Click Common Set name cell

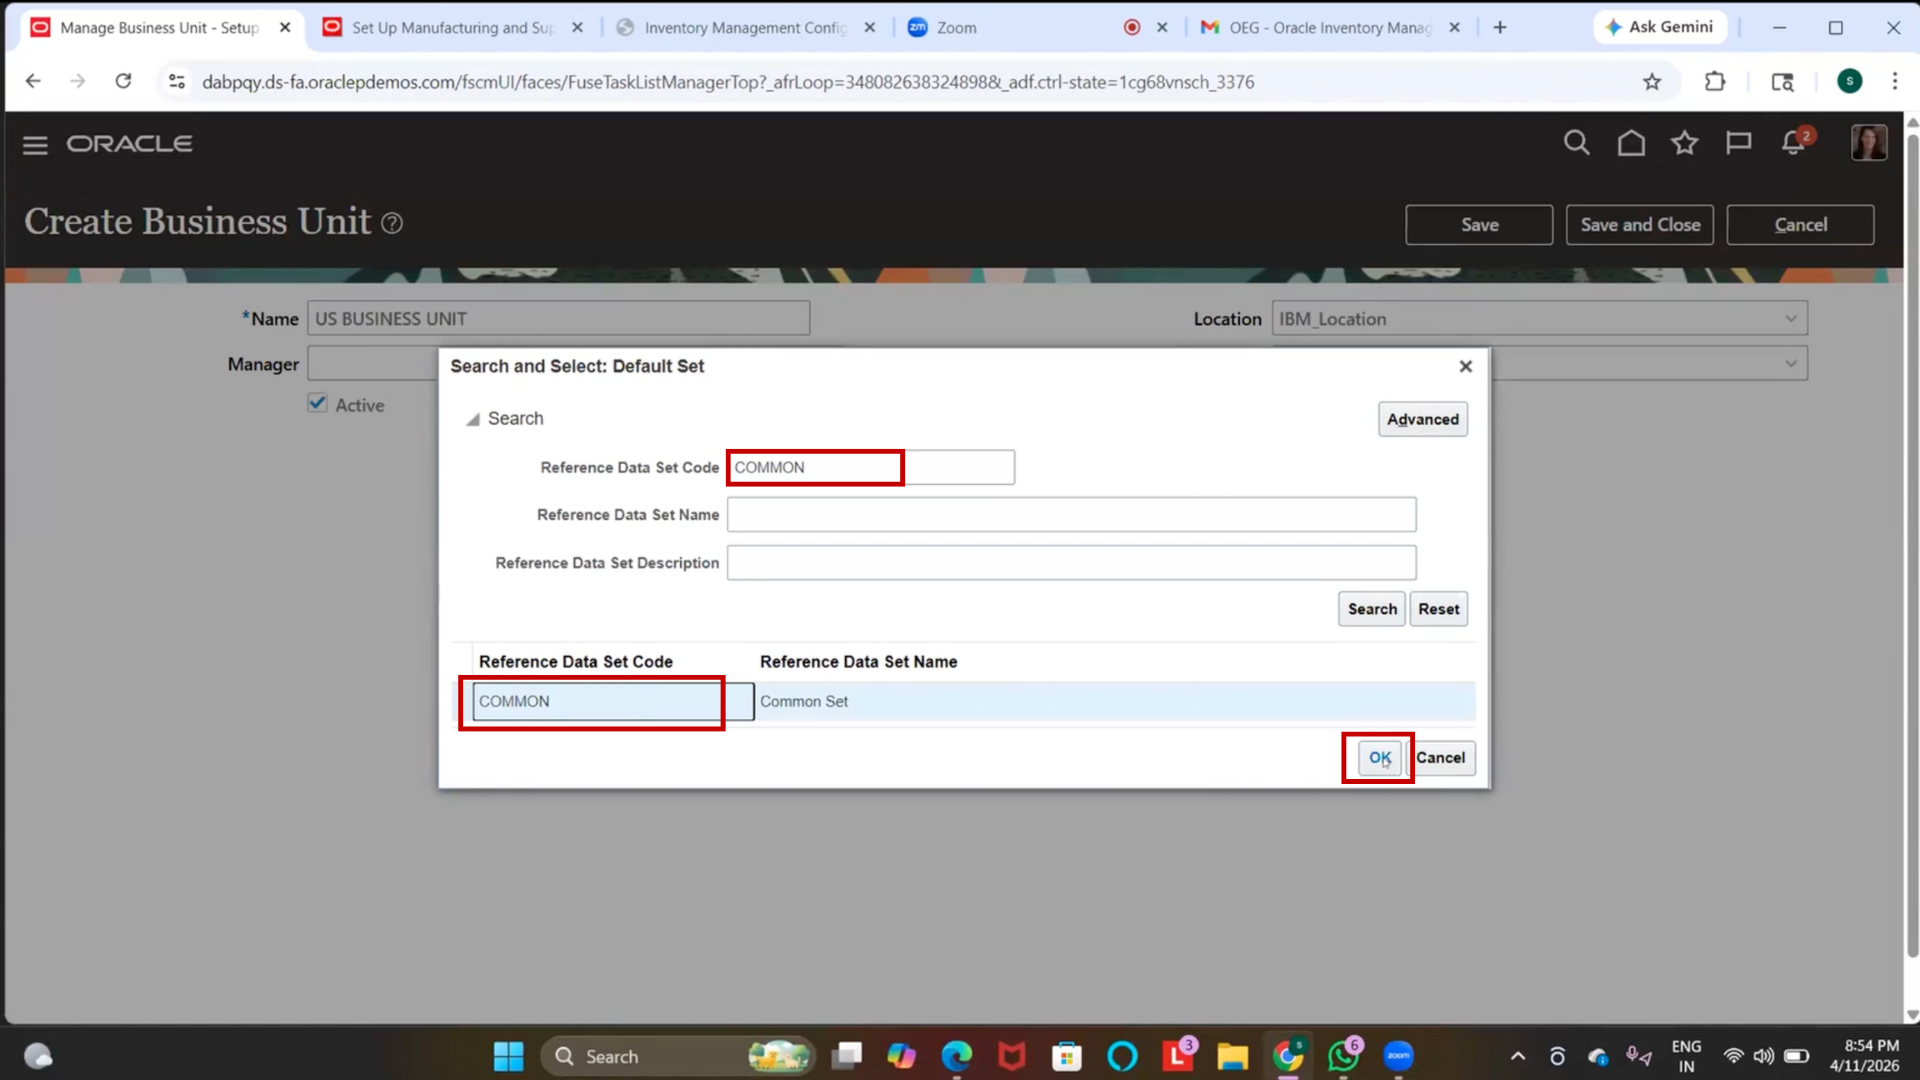(804, 701)
